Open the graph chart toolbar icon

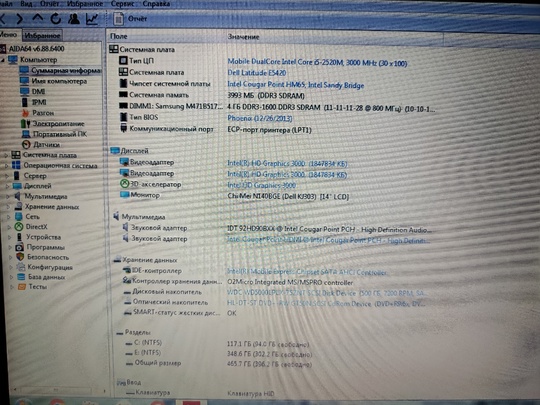[92, 19]
